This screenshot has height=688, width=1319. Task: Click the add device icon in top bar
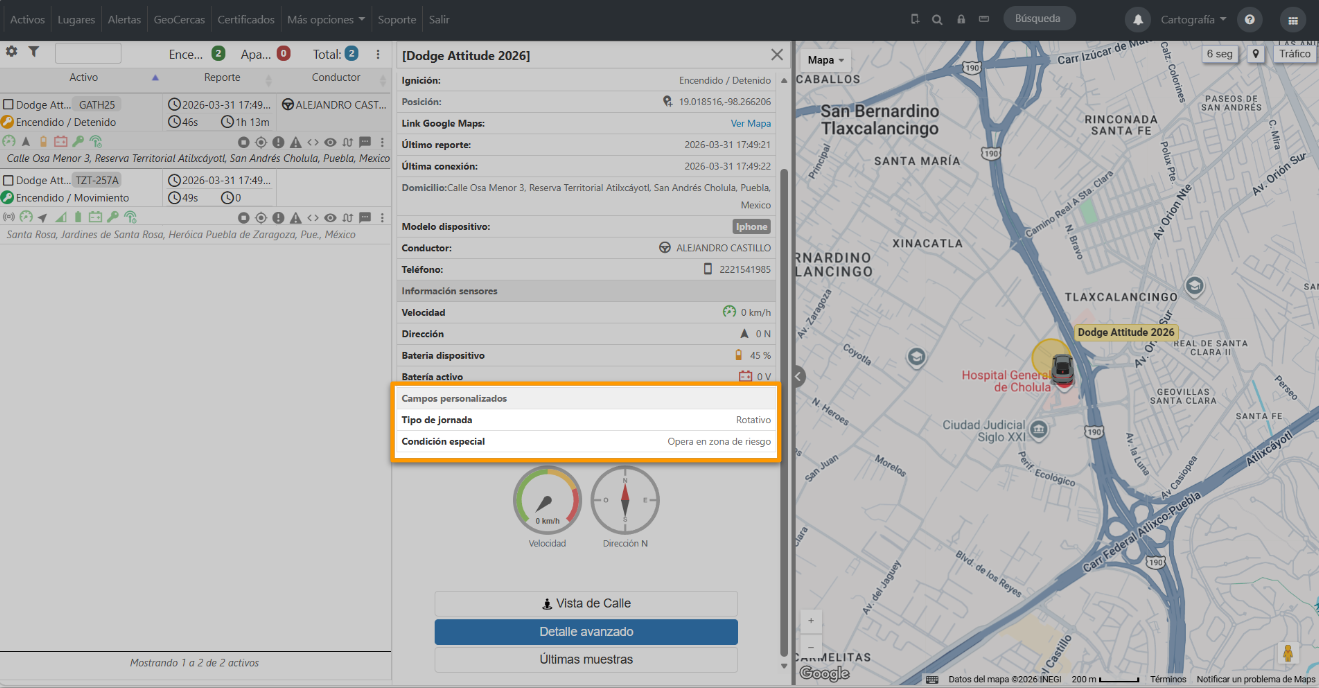(x=914, y=19)
